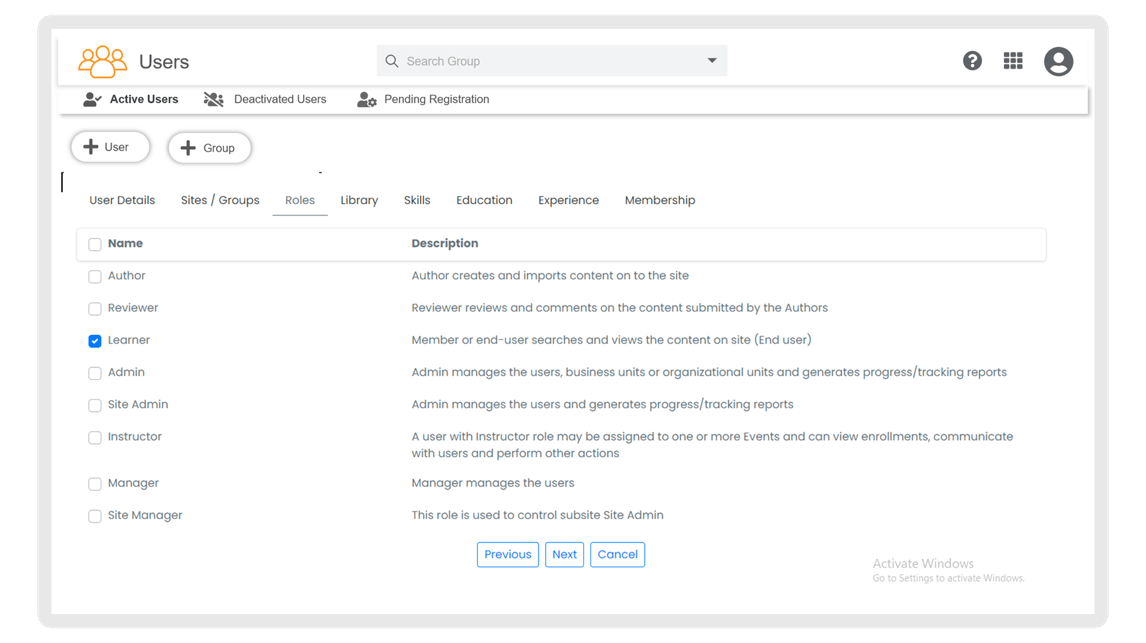Click the Active Users icon
Viewport: 1146px width, 643px height.
93,100
